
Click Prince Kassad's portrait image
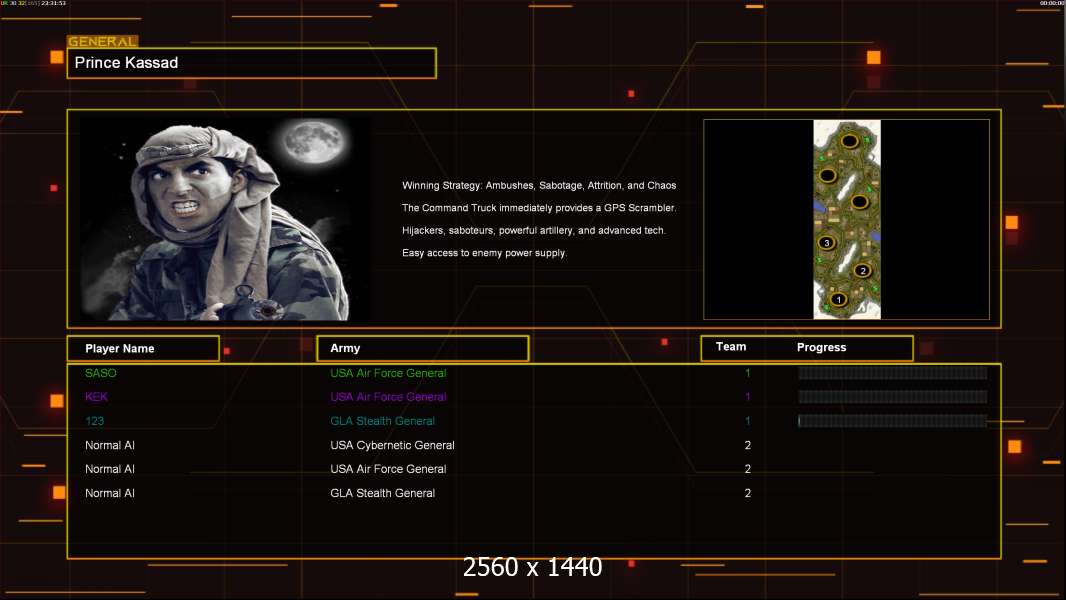[225, 218]
